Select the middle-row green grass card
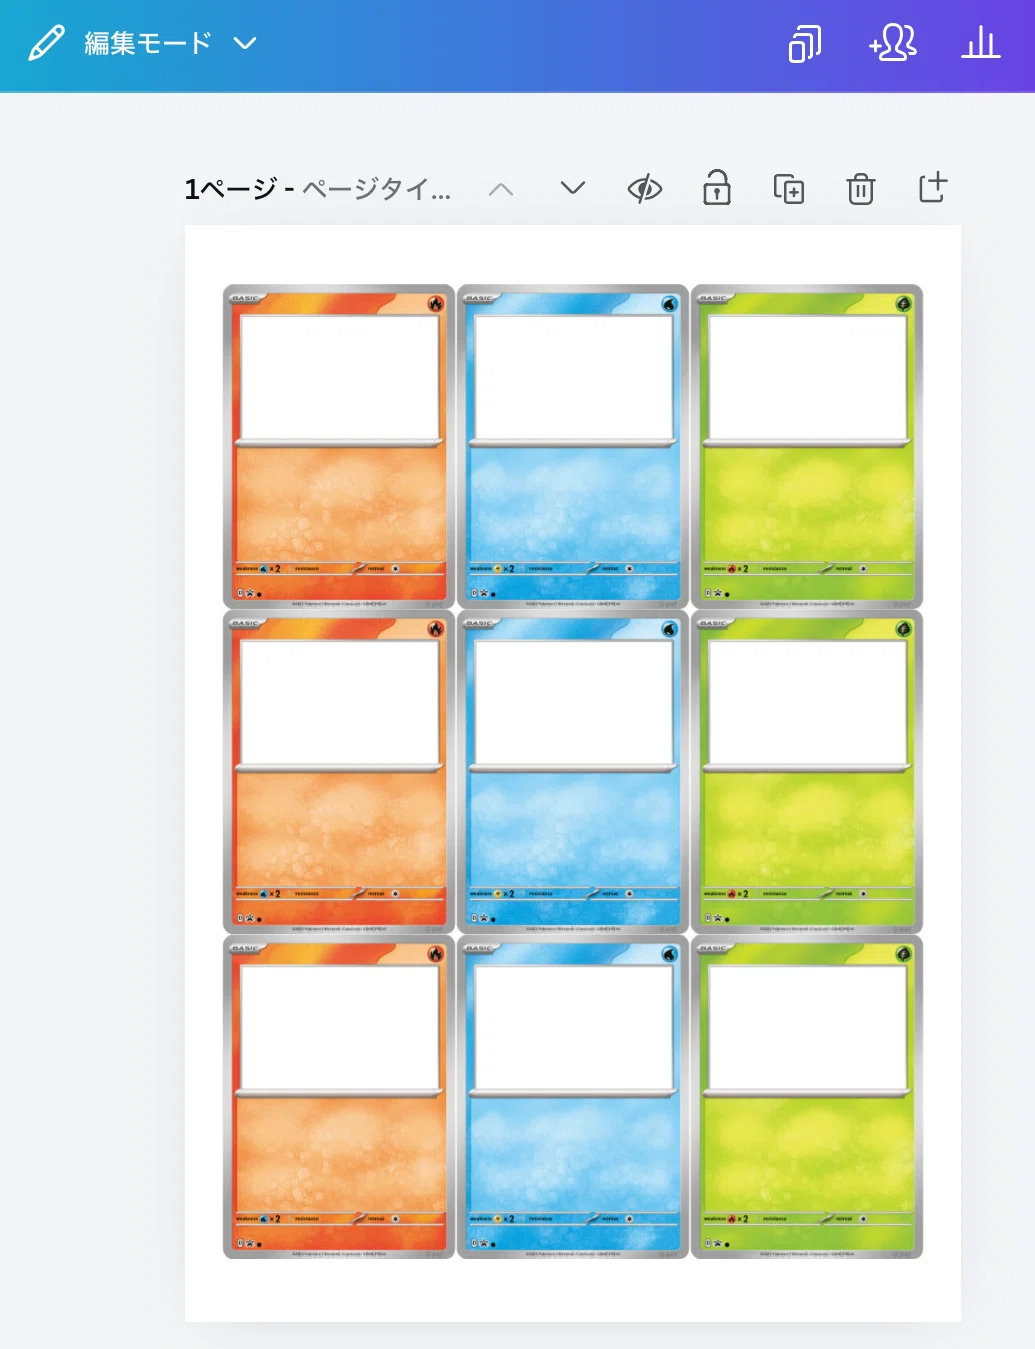 tap(807, 771)
